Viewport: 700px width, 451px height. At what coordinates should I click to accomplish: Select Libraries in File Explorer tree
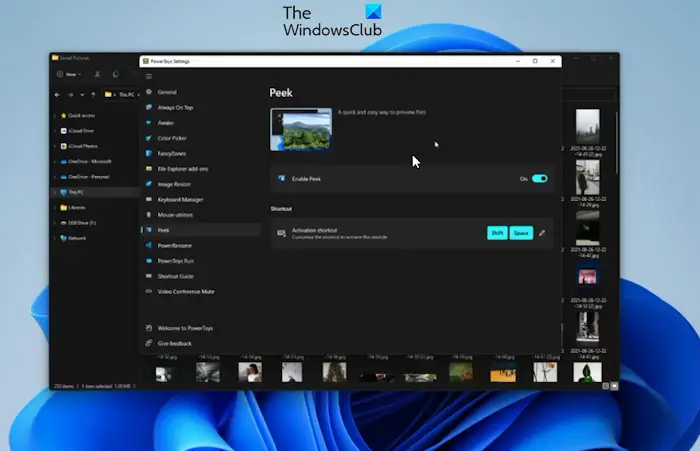point(77,207)
